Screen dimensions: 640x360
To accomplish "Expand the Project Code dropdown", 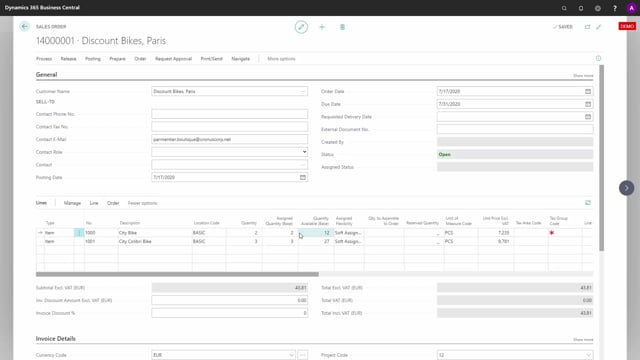I will pos(588,355).
